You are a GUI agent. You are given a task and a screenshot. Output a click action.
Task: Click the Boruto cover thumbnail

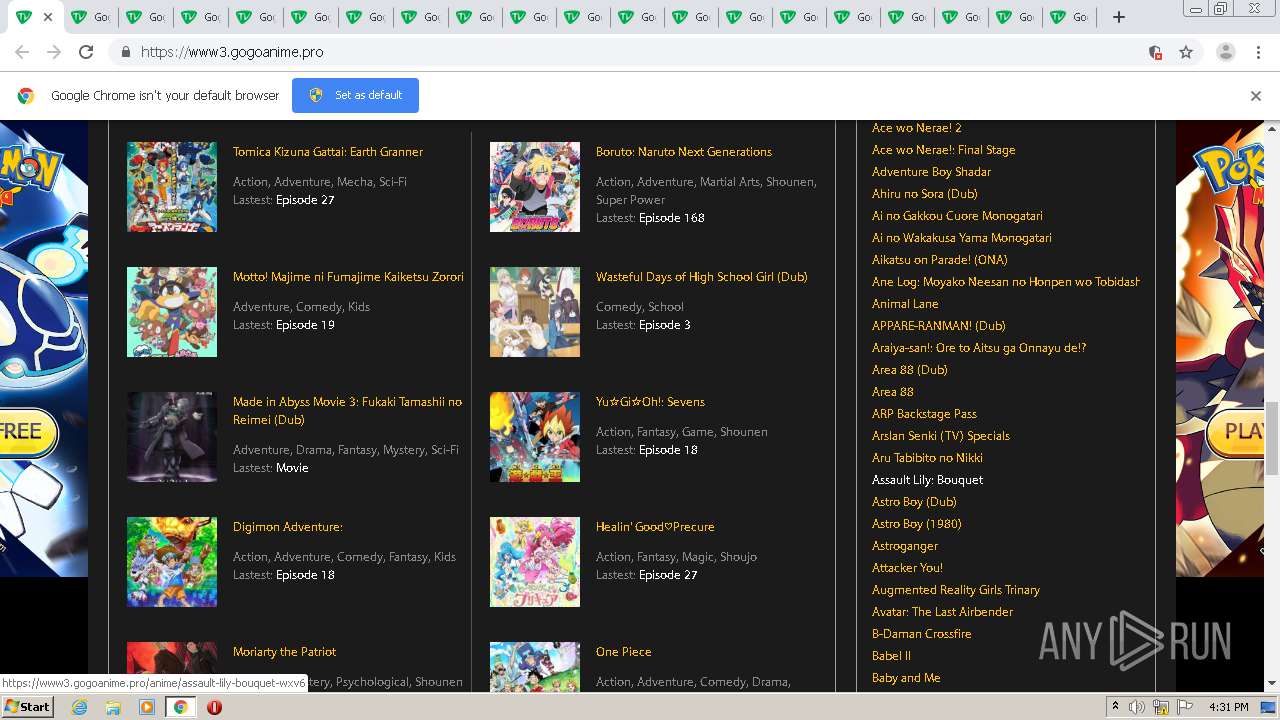pyautogui.click(x=535, y=187)
